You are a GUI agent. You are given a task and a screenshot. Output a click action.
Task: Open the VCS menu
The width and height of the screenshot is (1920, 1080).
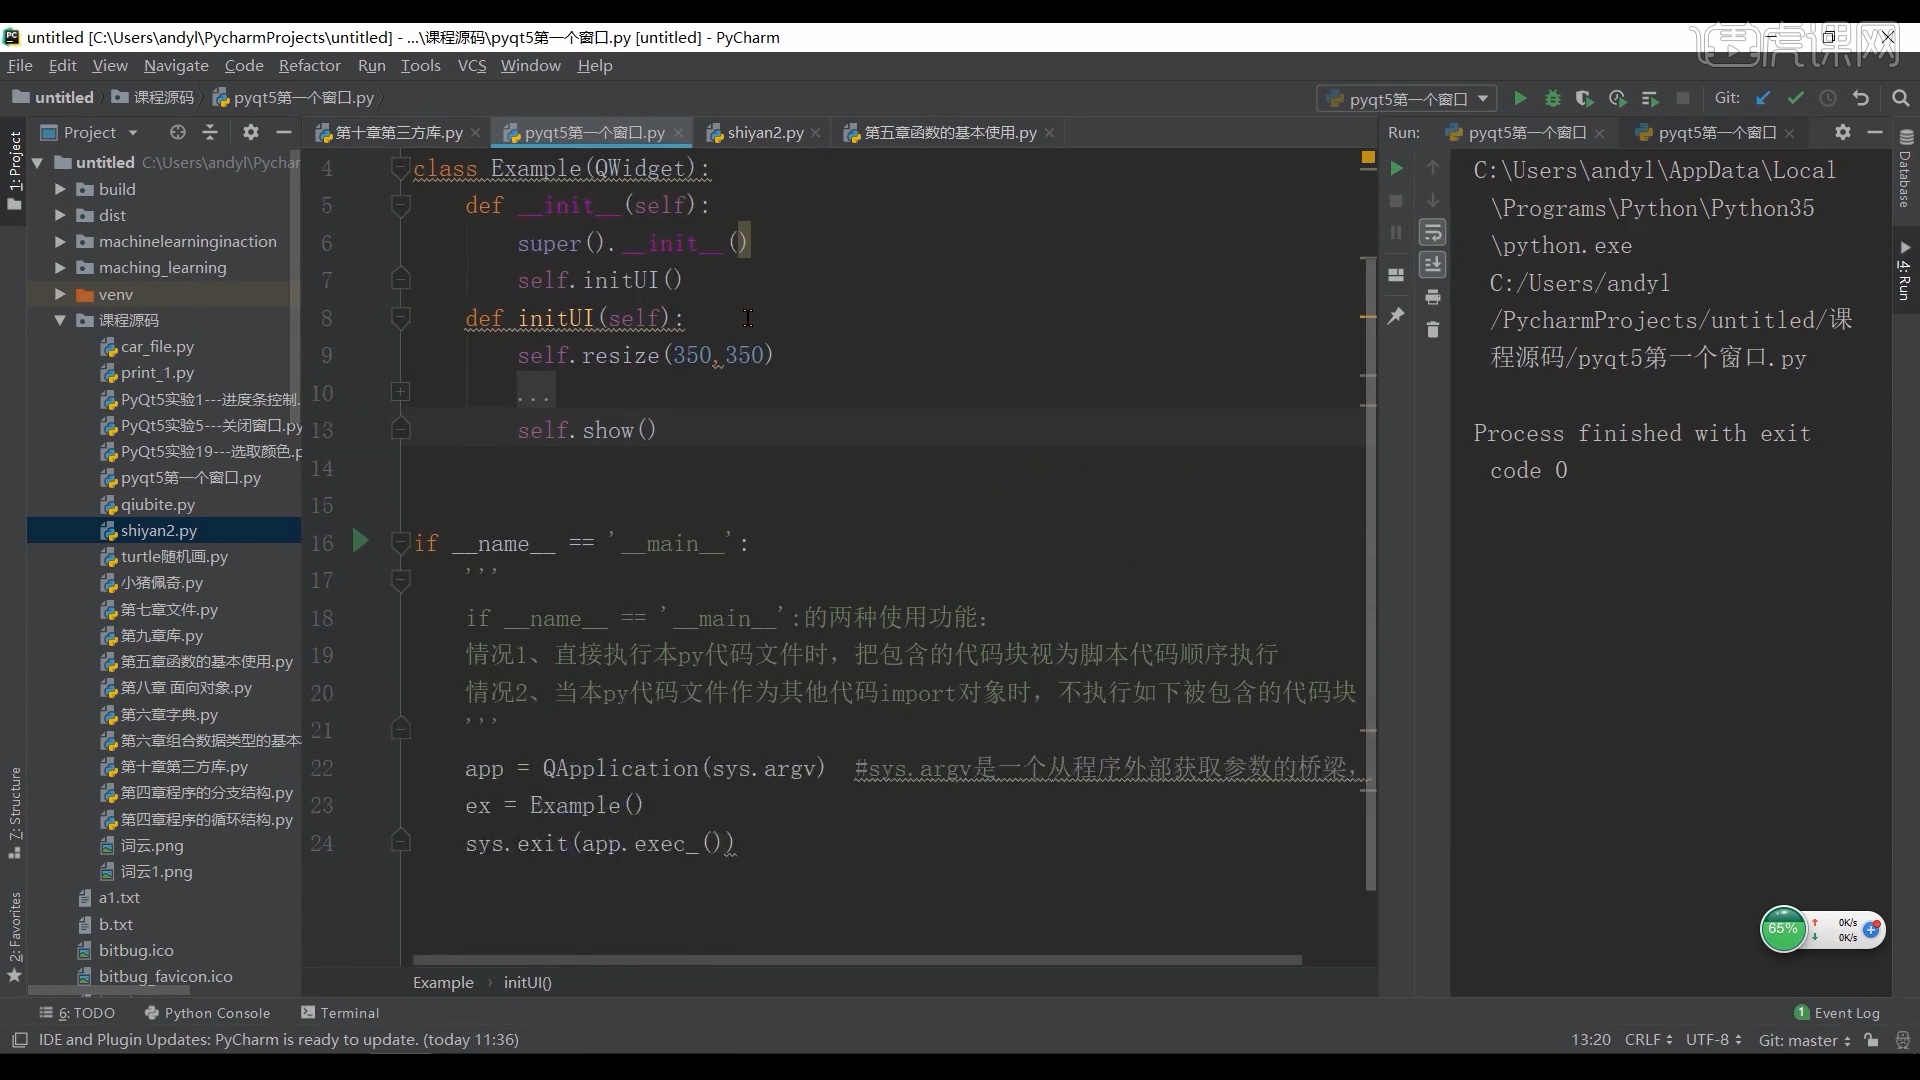click(x=471, y=65)
